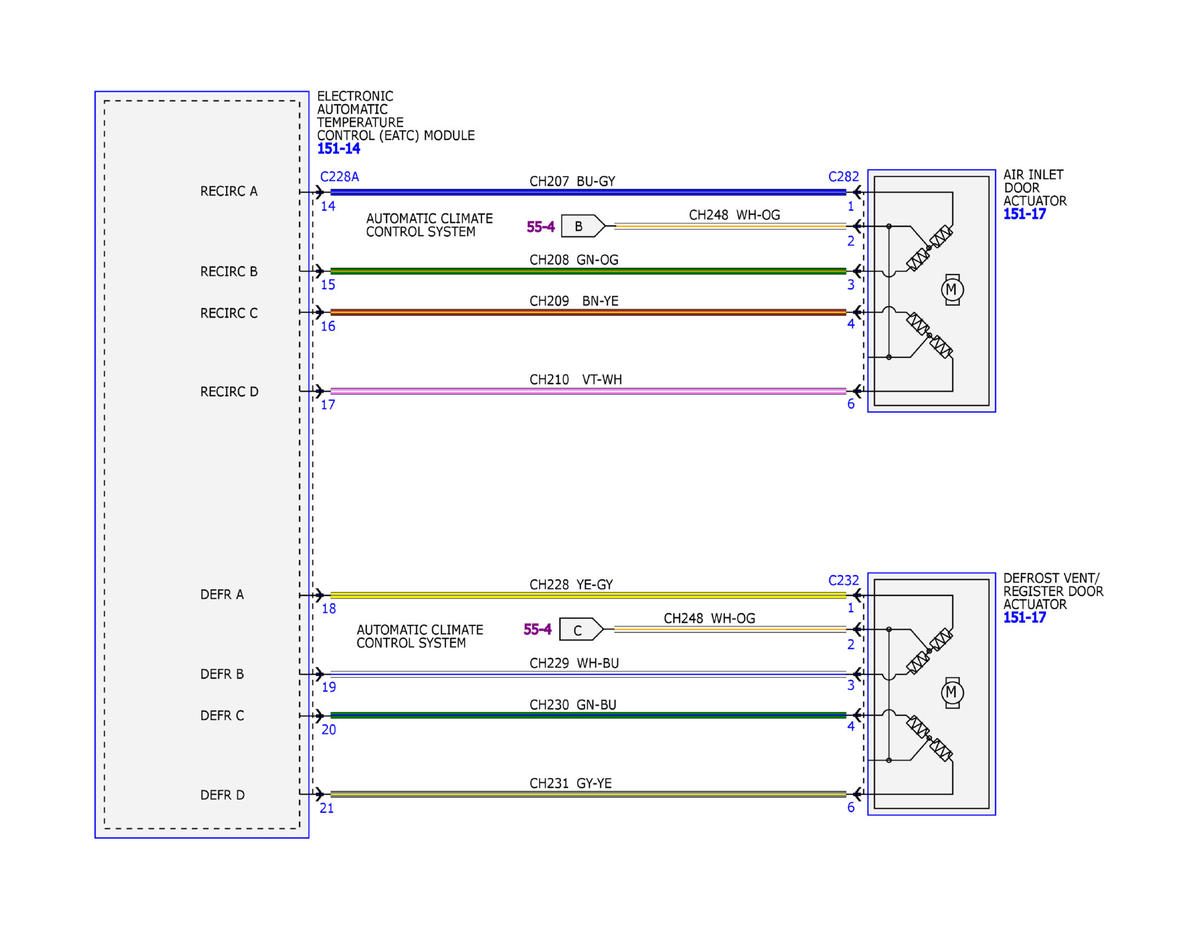Click the DEFR D signal label
The height and width of the screenshot is (927, 1200).
[x=222, y=795]
